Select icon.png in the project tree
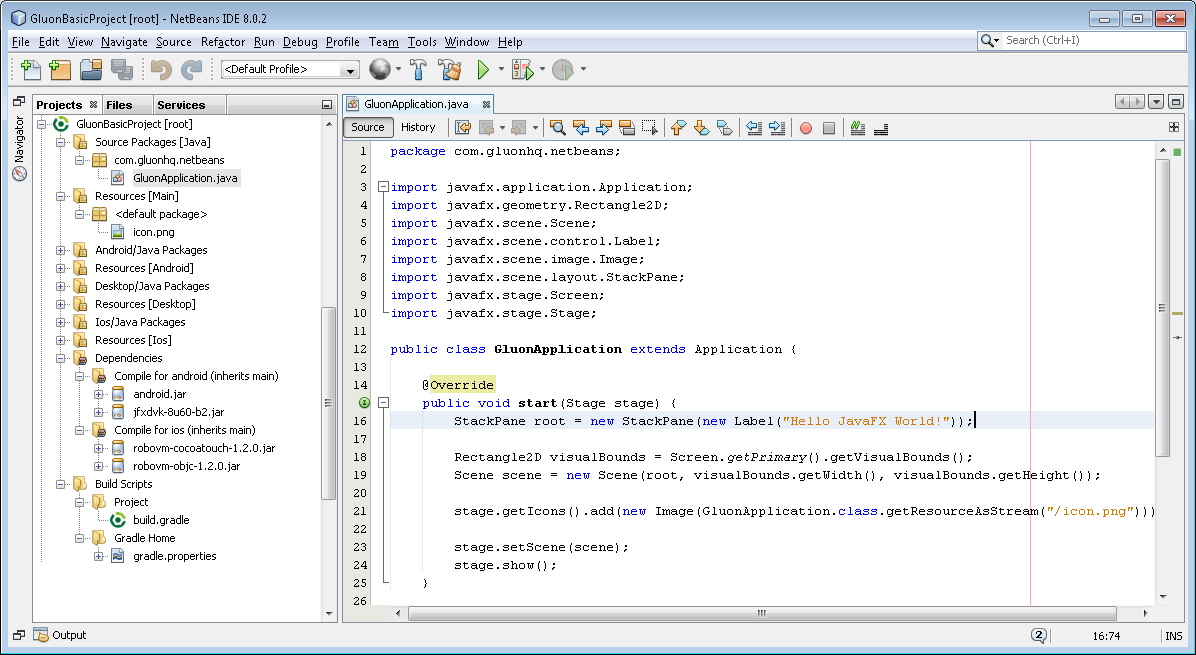 point(153,233)
